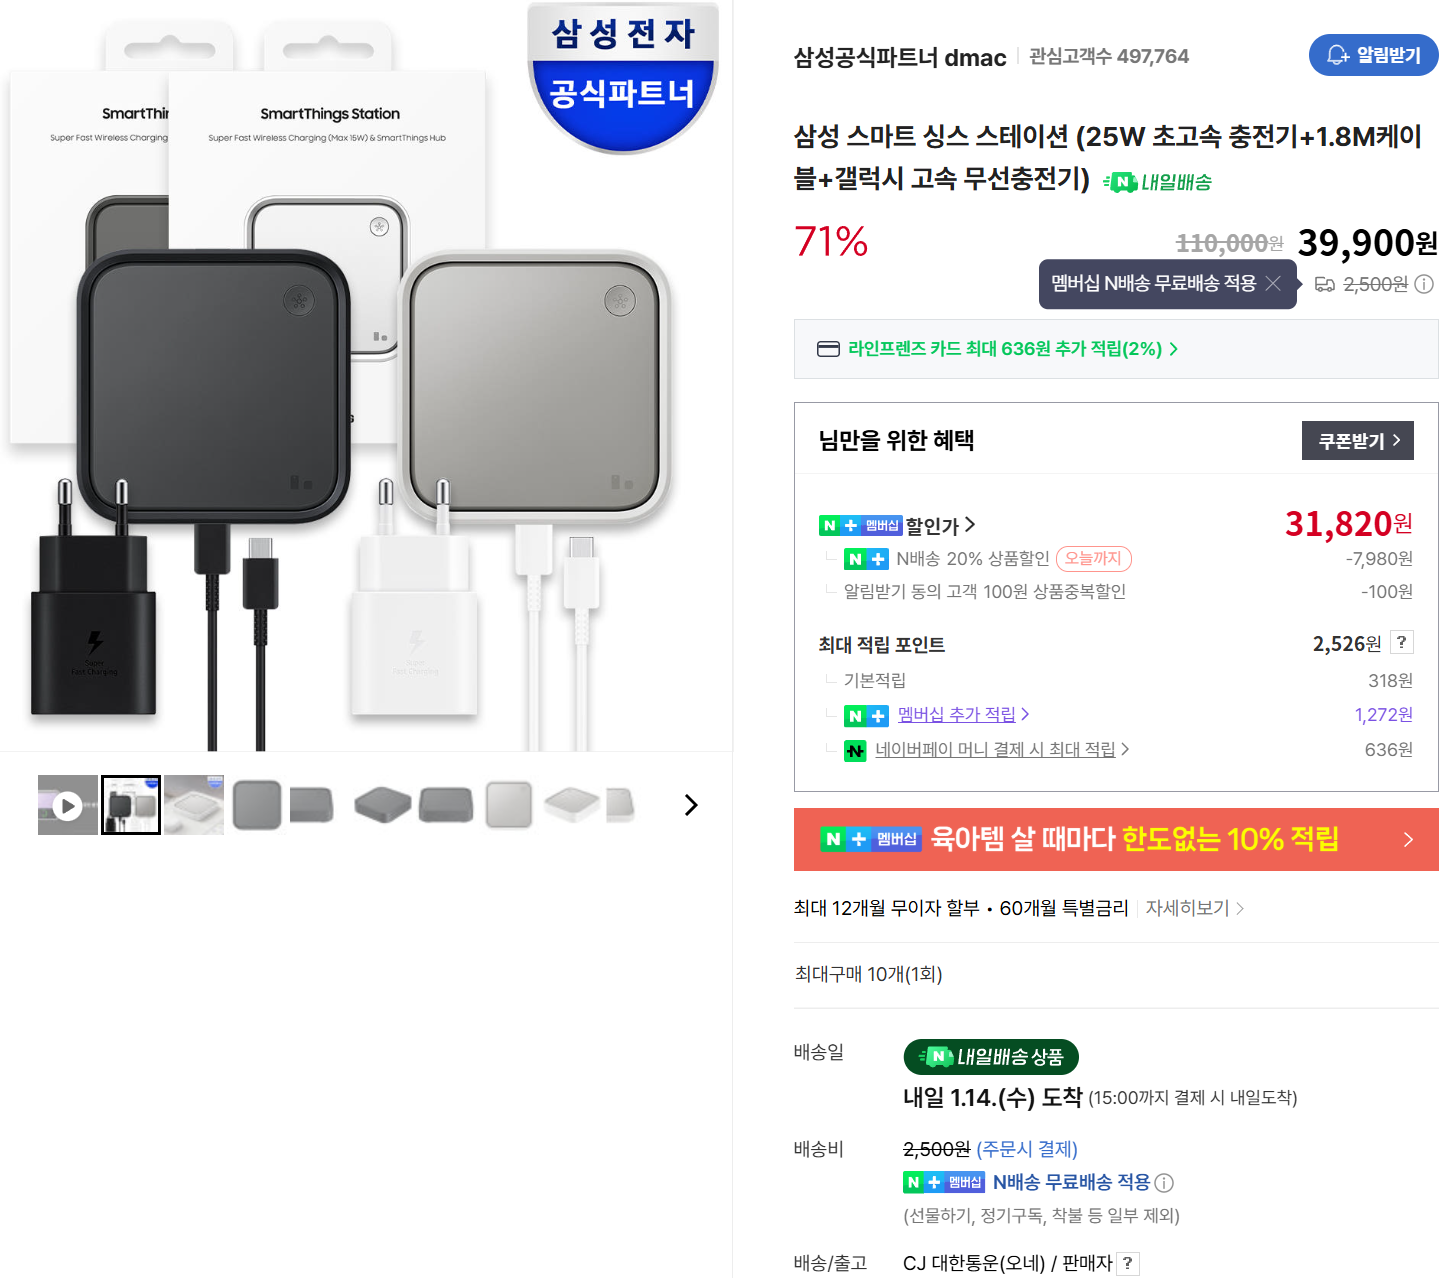Click the 내일배송 상품 green badge
Viewport: 1453px width, 1278px height.
click(990, 1057)
